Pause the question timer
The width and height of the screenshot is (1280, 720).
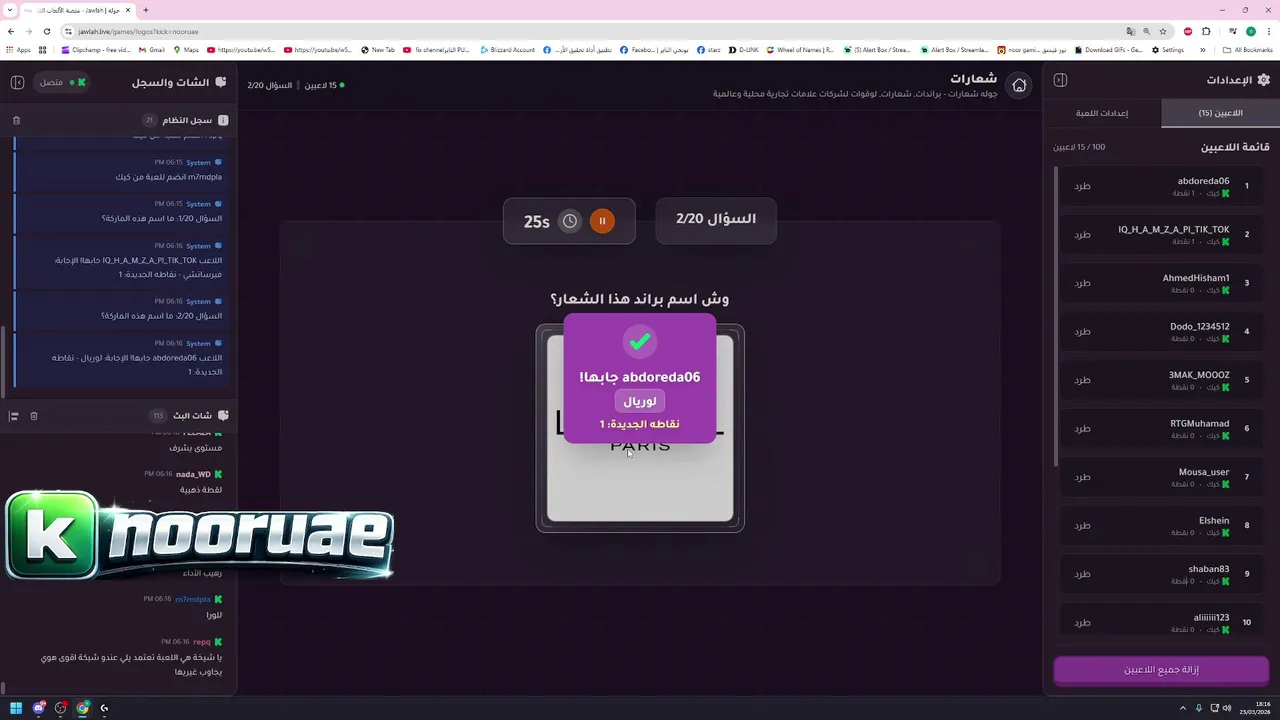click(602, 221)
